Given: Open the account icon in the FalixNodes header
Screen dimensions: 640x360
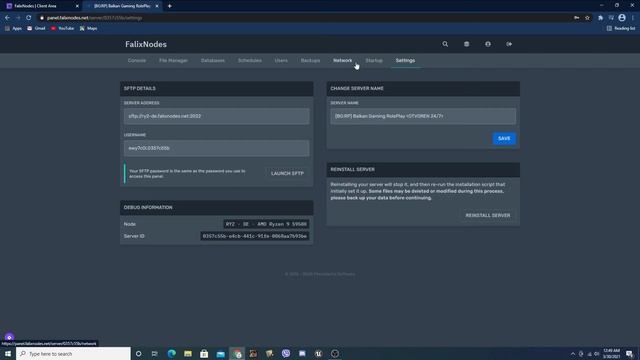Looking at the screenshot, I should point(488,44).
